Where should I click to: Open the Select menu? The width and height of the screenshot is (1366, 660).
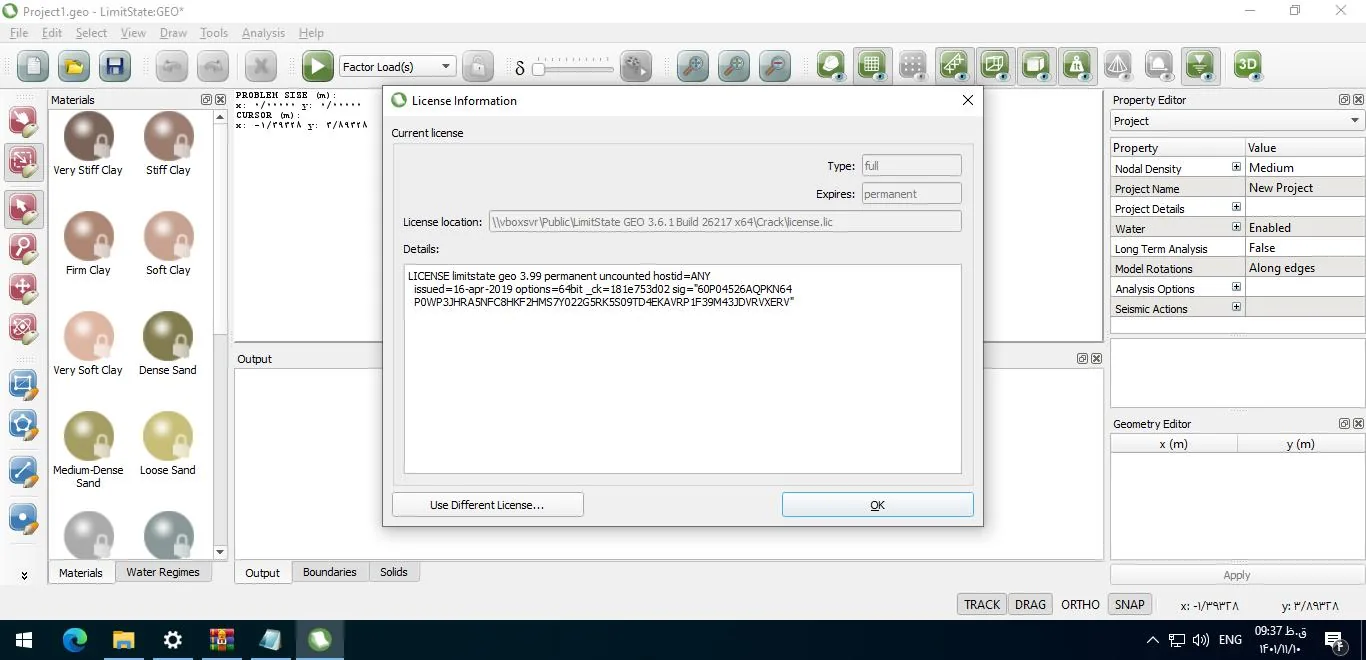91,33
